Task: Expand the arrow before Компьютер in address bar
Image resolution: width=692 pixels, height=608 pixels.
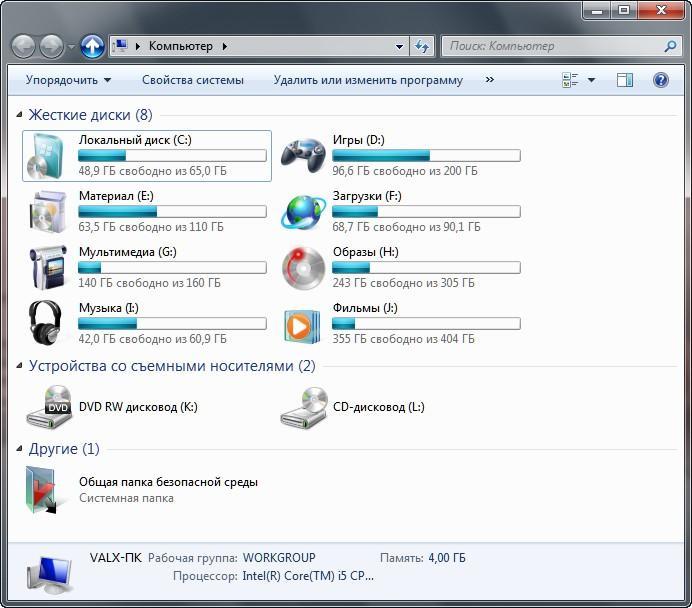Action: (138, 46)
